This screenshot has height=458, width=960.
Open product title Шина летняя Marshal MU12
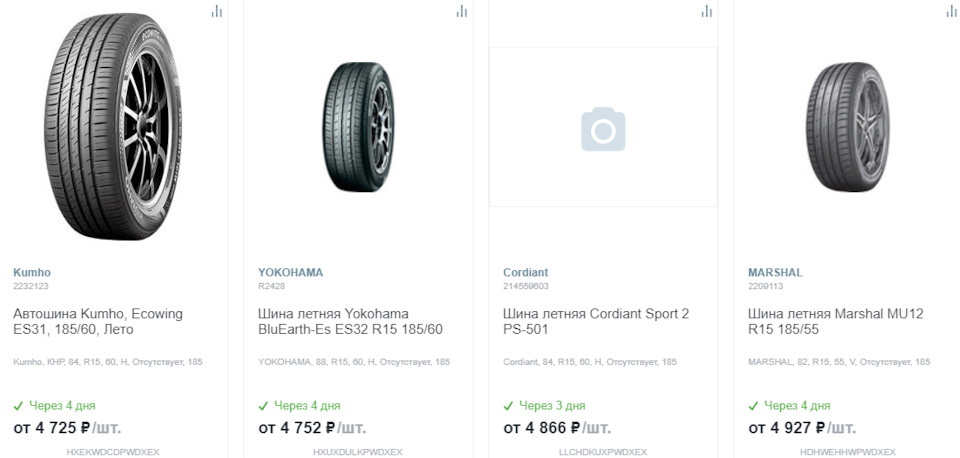click(x=835, y=321)
